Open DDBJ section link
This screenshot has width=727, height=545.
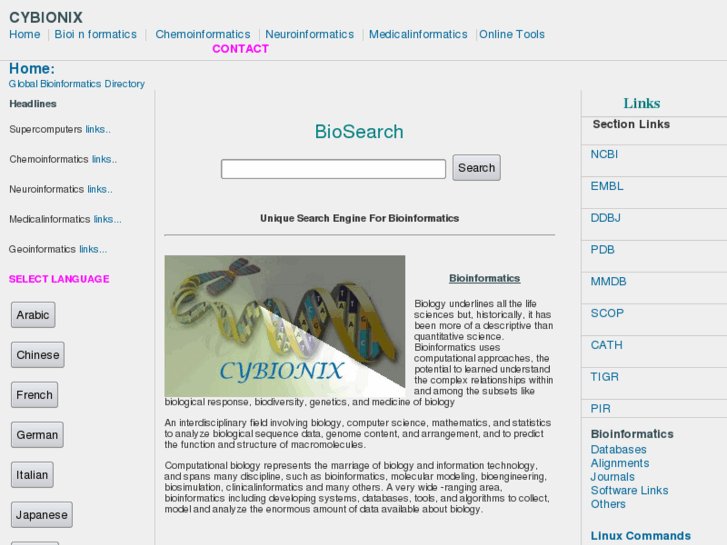click(x=605, y=218)
